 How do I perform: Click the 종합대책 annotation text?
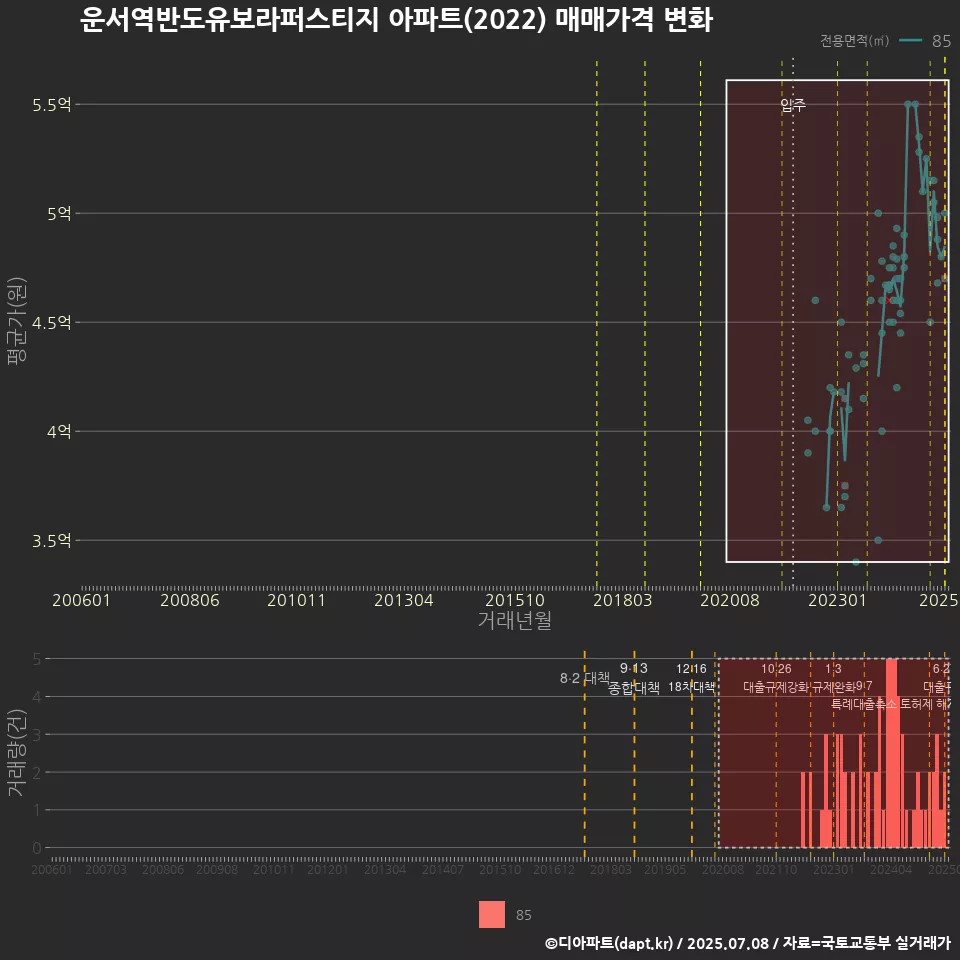634,688
